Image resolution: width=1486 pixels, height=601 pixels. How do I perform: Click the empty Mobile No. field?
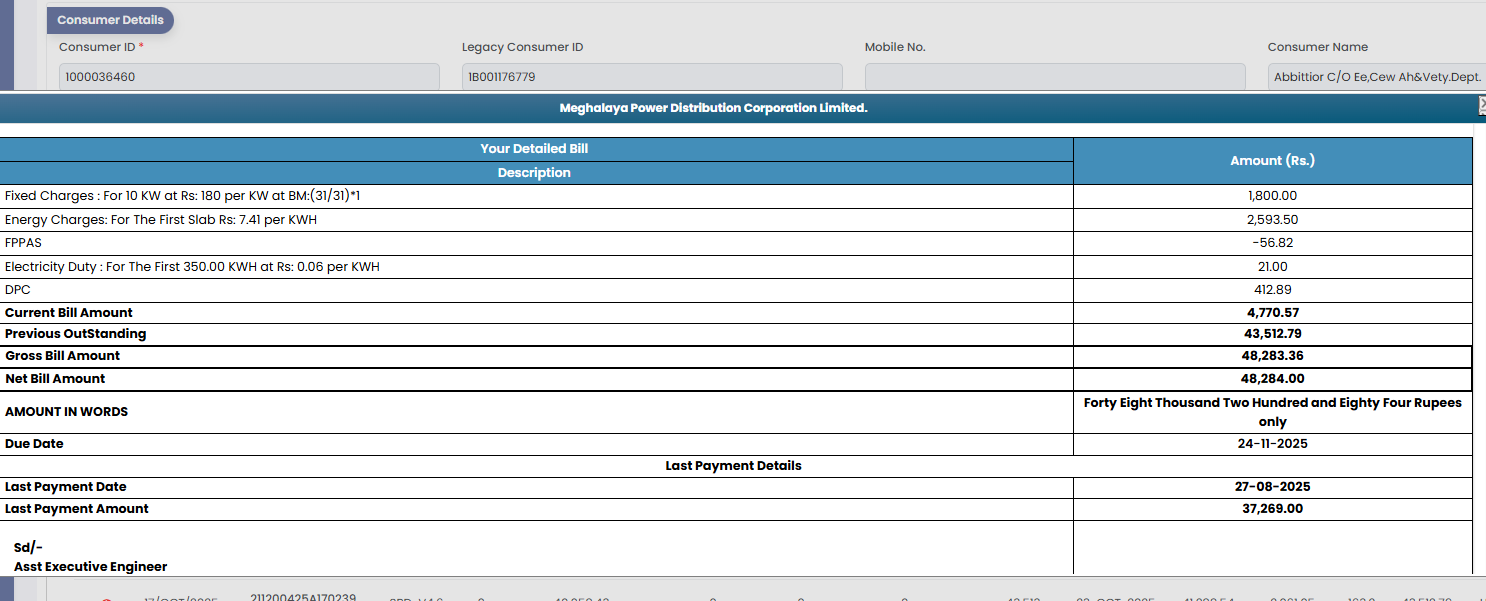click(x=1054, y=77)
